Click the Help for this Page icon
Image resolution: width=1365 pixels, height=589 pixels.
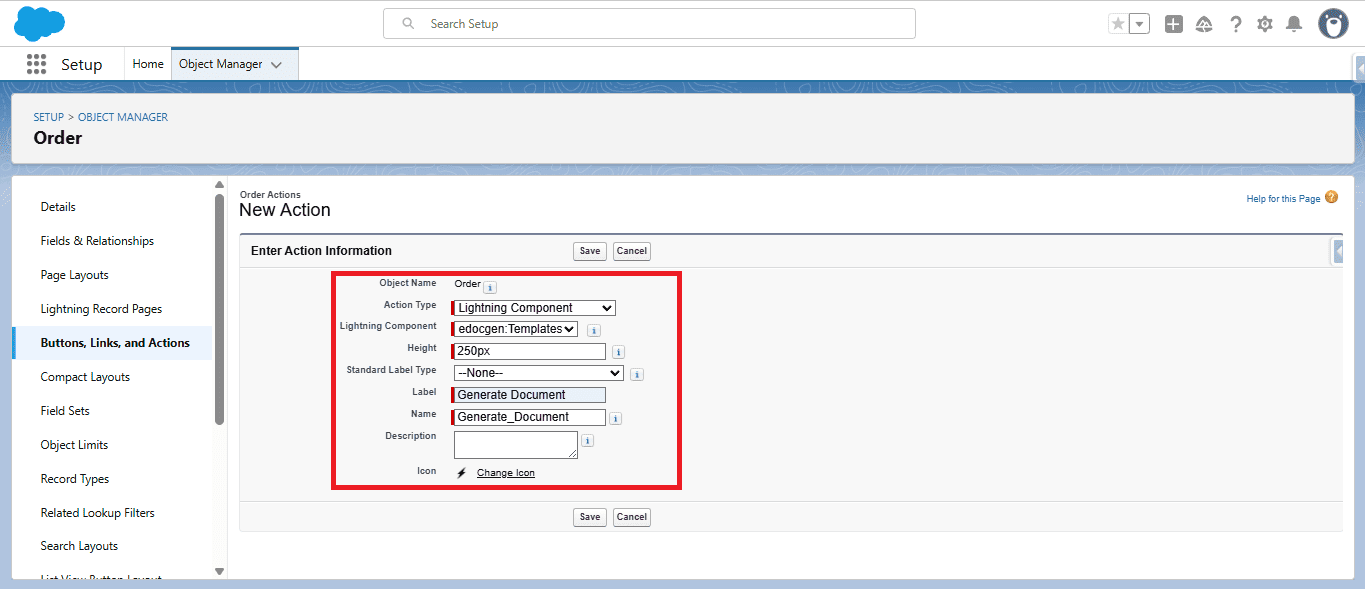pos(1331,198)
